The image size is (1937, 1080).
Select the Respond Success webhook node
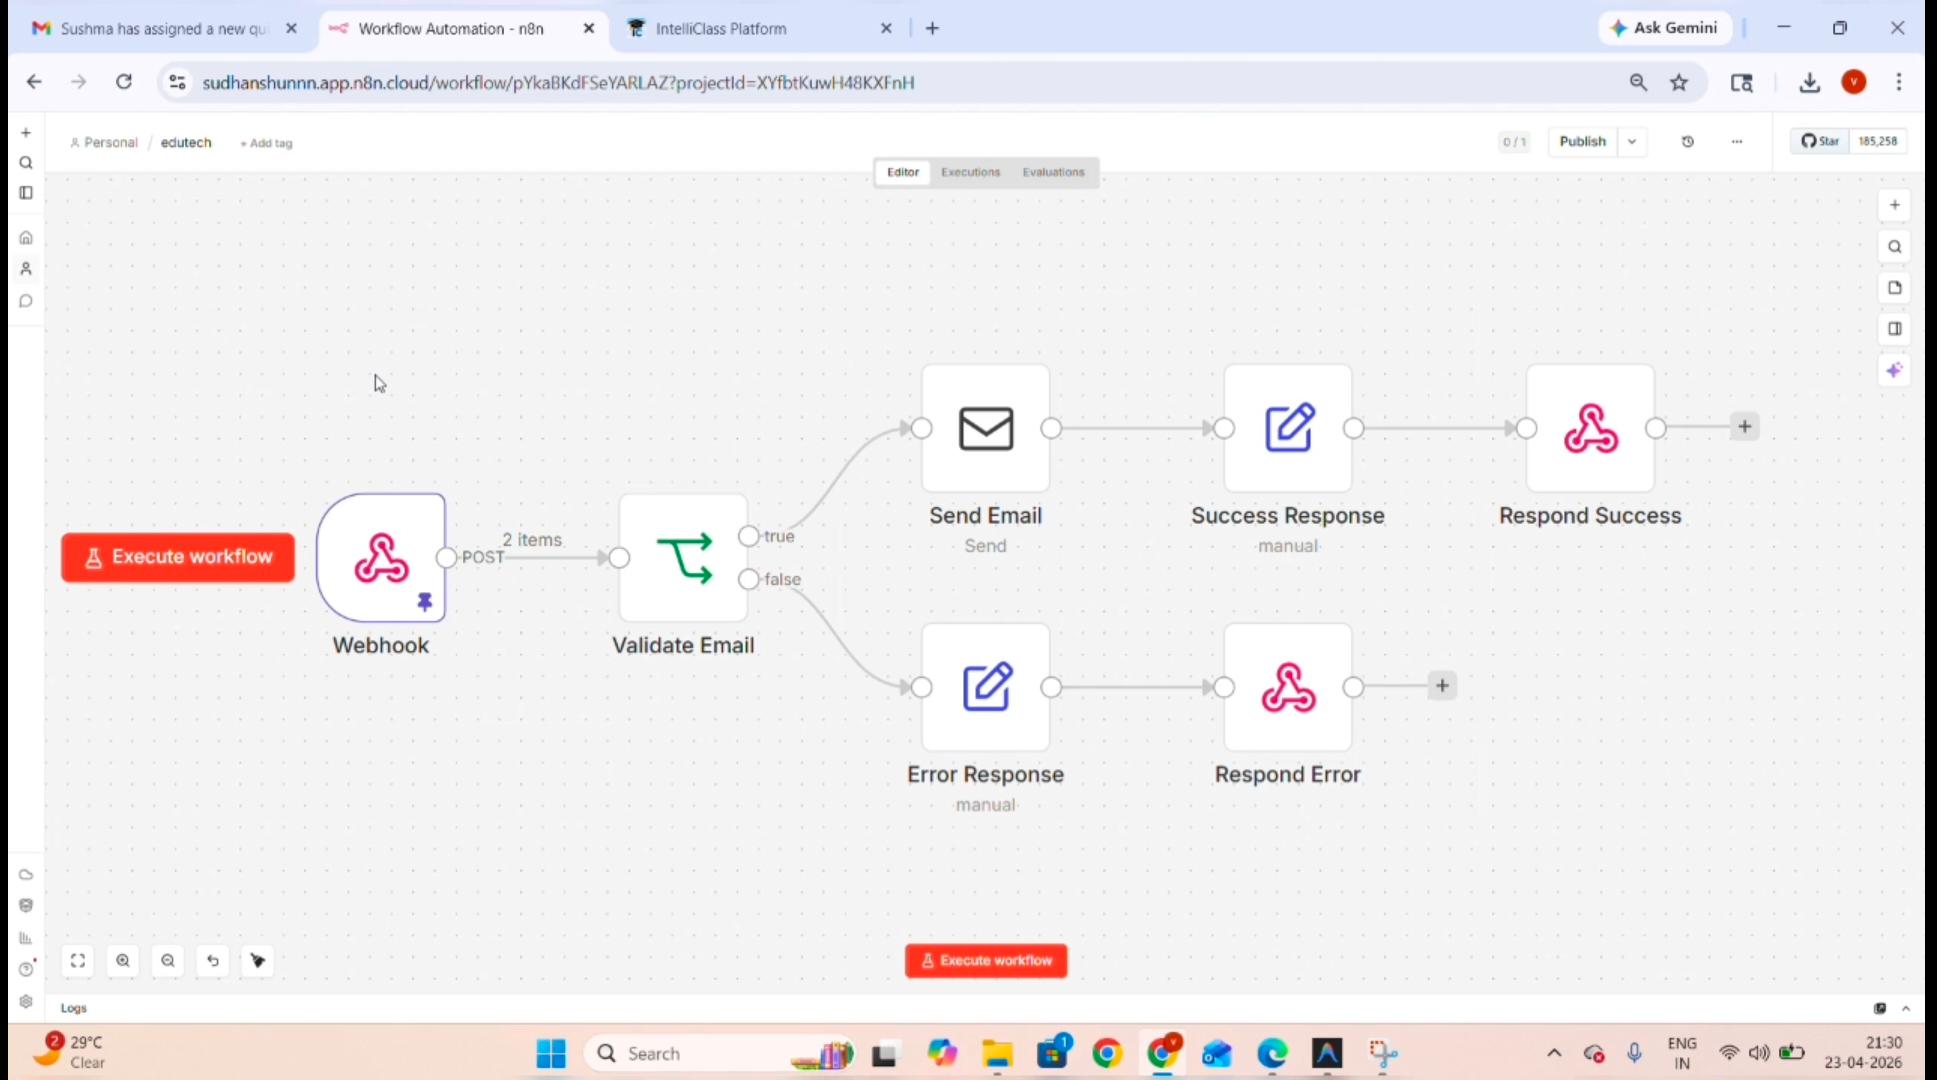click(x=1590, y=428)
